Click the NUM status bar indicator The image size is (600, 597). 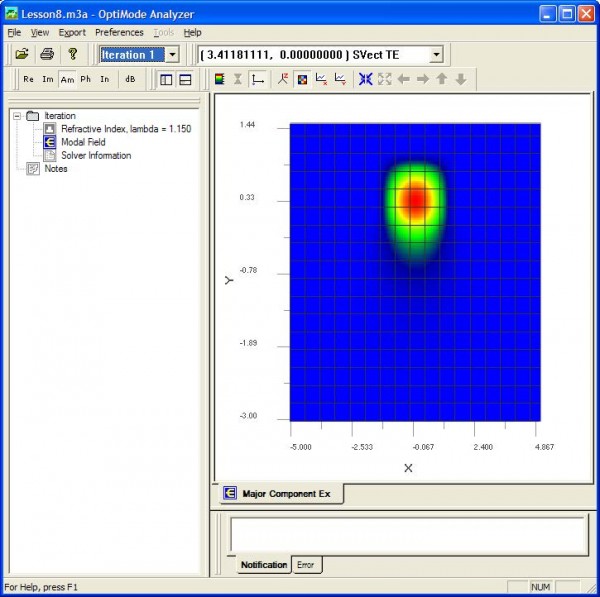540,587
